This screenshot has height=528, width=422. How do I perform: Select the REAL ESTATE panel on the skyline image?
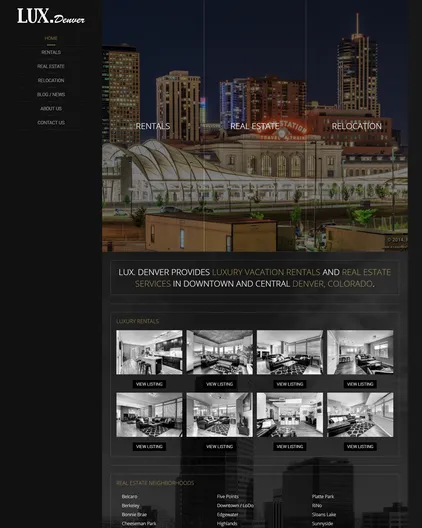(x=255, y=126)
